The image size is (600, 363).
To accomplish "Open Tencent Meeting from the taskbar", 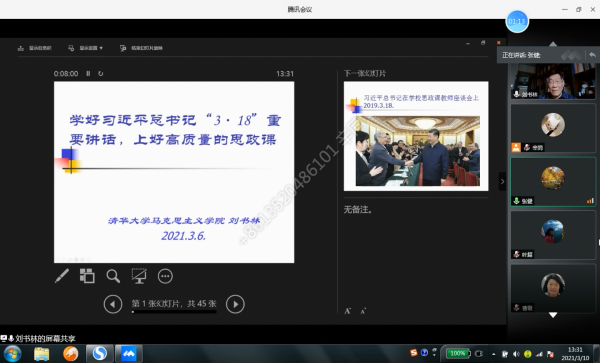I will click(129, 353).
